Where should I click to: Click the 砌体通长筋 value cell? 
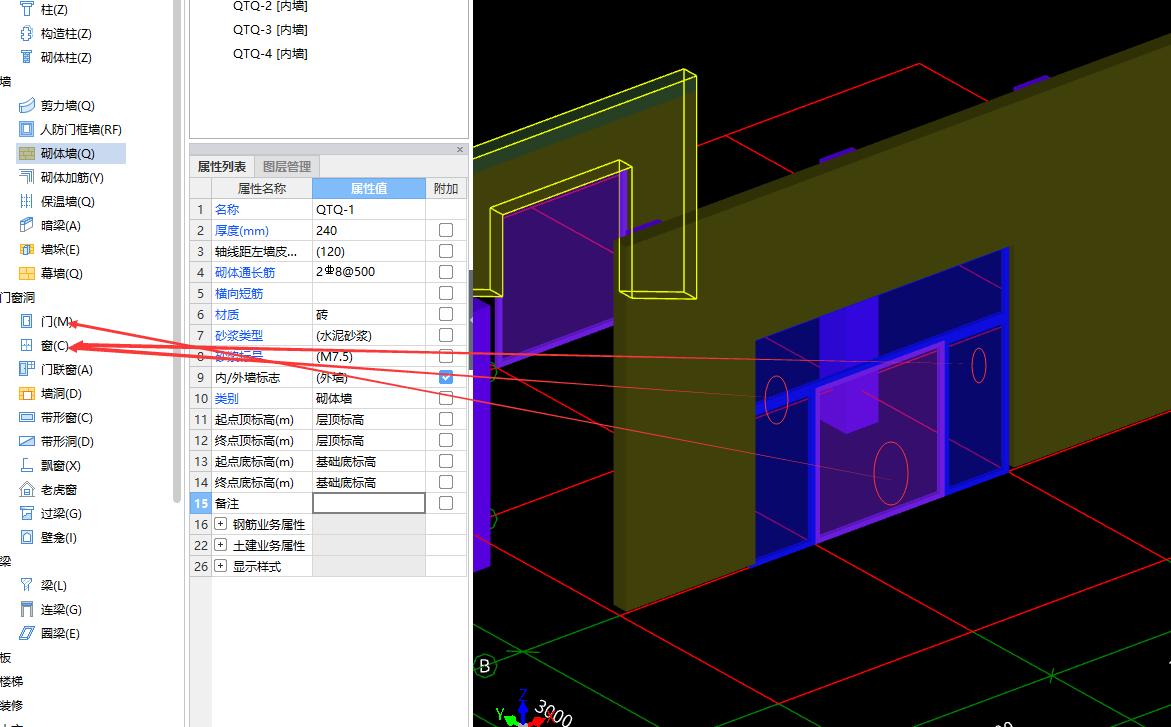coord(369,272)
